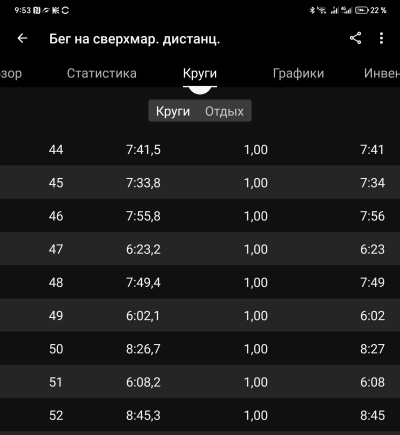Tap the battery 22% status indicator
Screen dimensions: 400x435
pyautogui.click(x=371, y=10)
